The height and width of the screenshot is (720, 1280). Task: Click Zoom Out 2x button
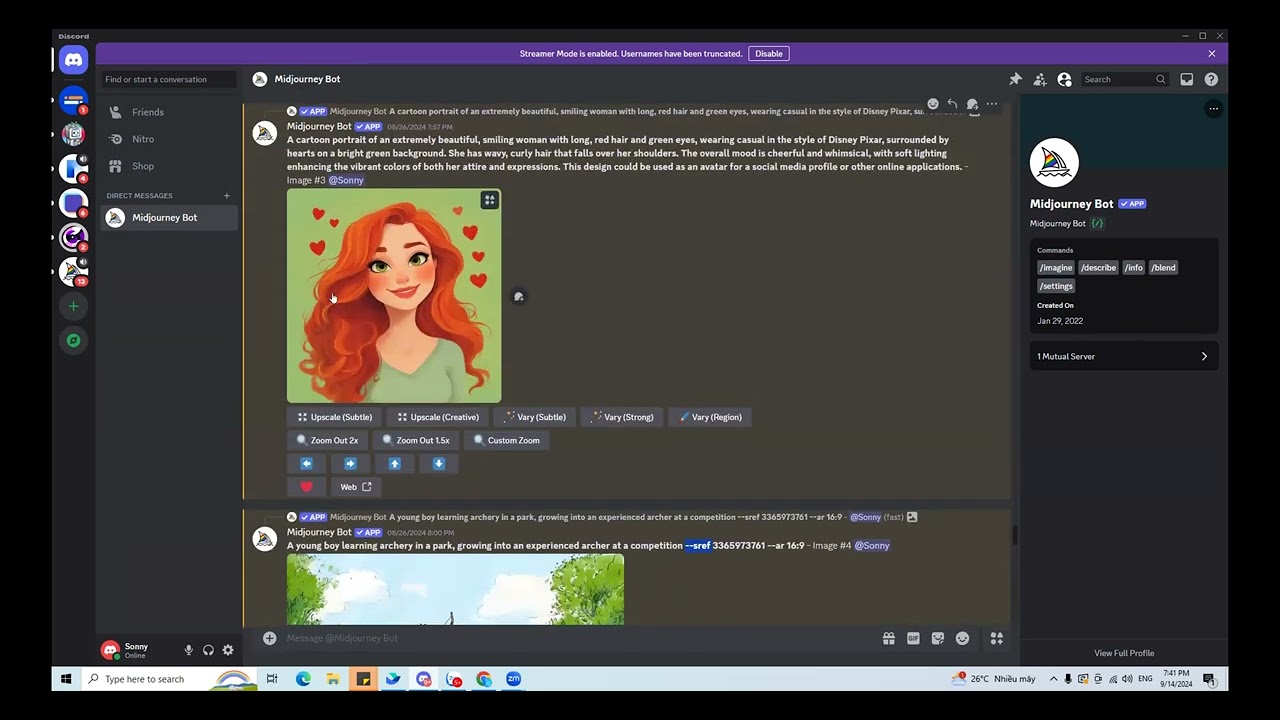327,440
